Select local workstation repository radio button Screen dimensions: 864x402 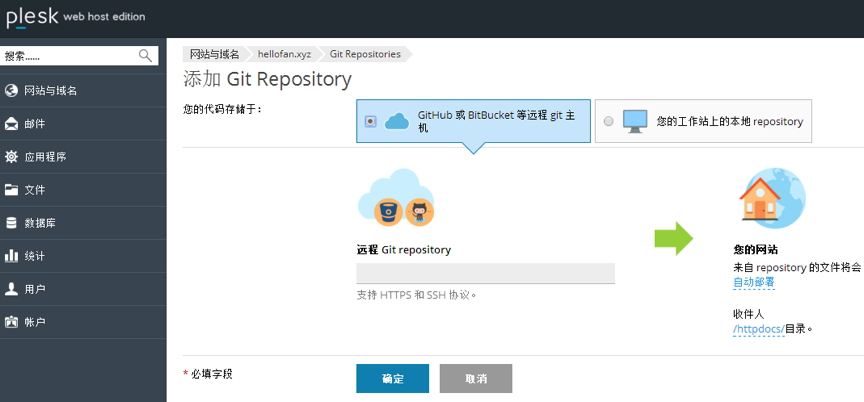tap(608, 121)
